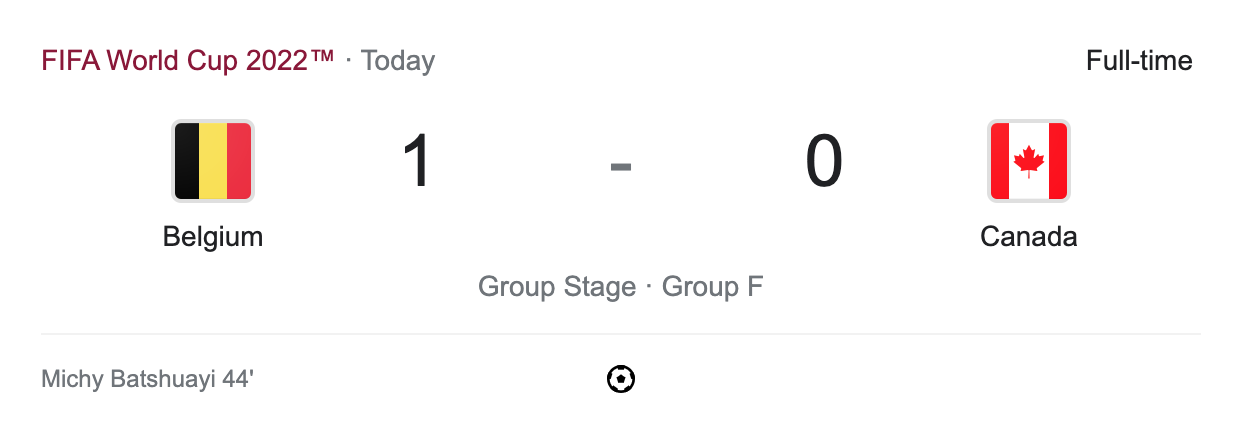
Task: Click the Full-time match status
Action: [1139, 61]
